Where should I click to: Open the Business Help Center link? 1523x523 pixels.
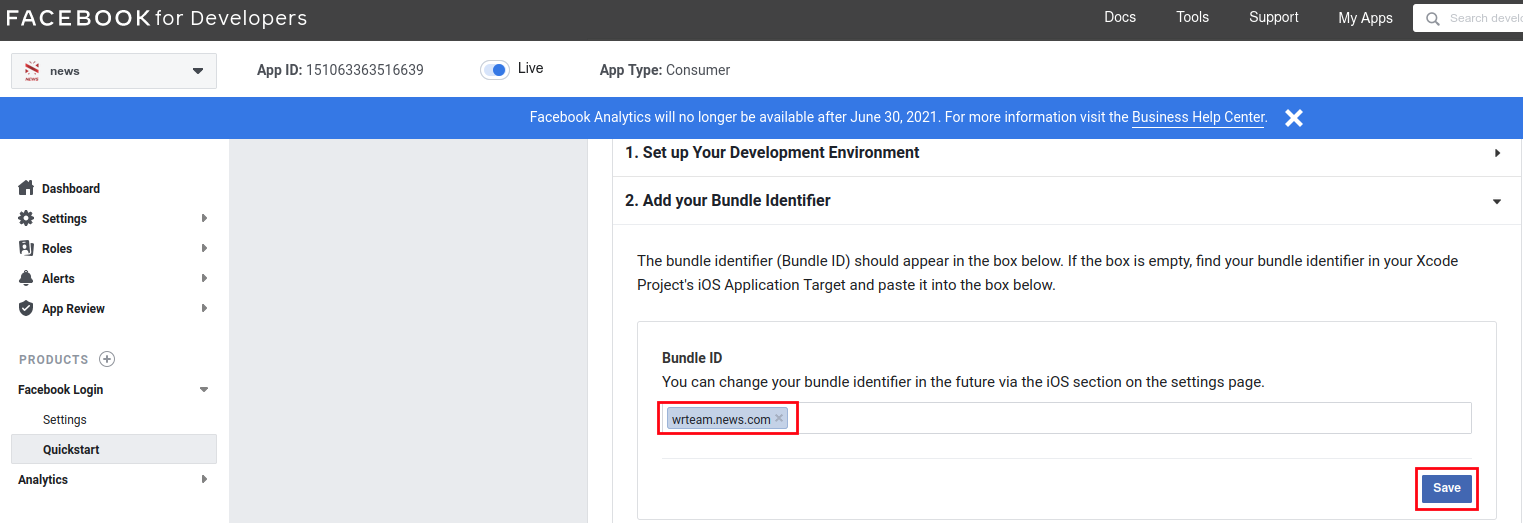pyautogui.click(x=1198, y=118)
